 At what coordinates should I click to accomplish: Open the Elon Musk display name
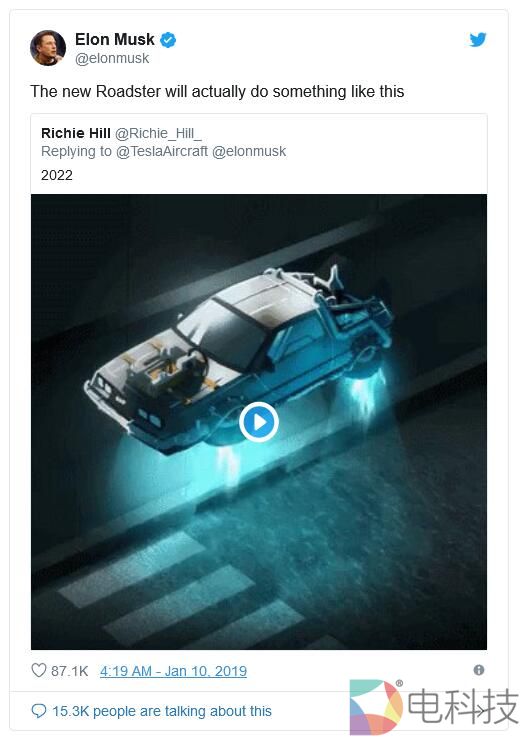[115, 39]
